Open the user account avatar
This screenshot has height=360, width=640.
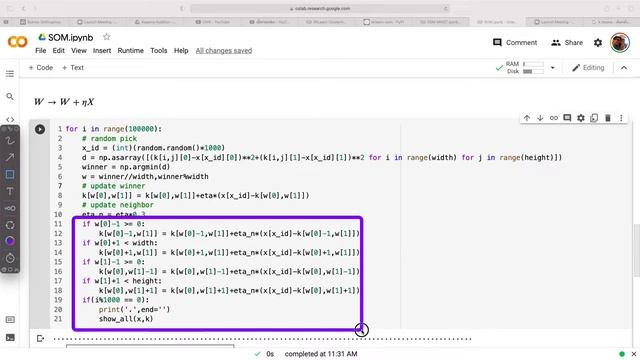[x=620, y=42]
